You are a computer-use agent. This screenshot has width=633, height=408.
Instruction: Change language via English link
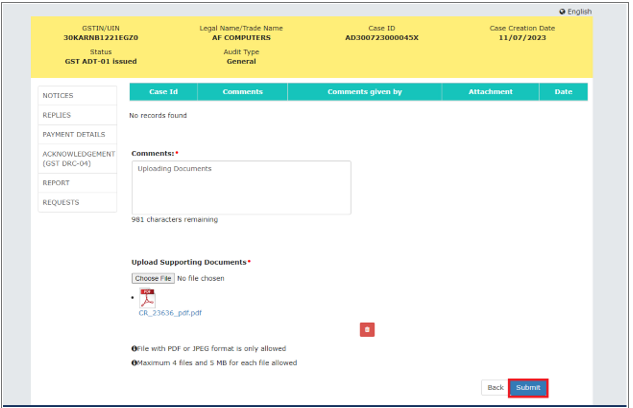579,12
